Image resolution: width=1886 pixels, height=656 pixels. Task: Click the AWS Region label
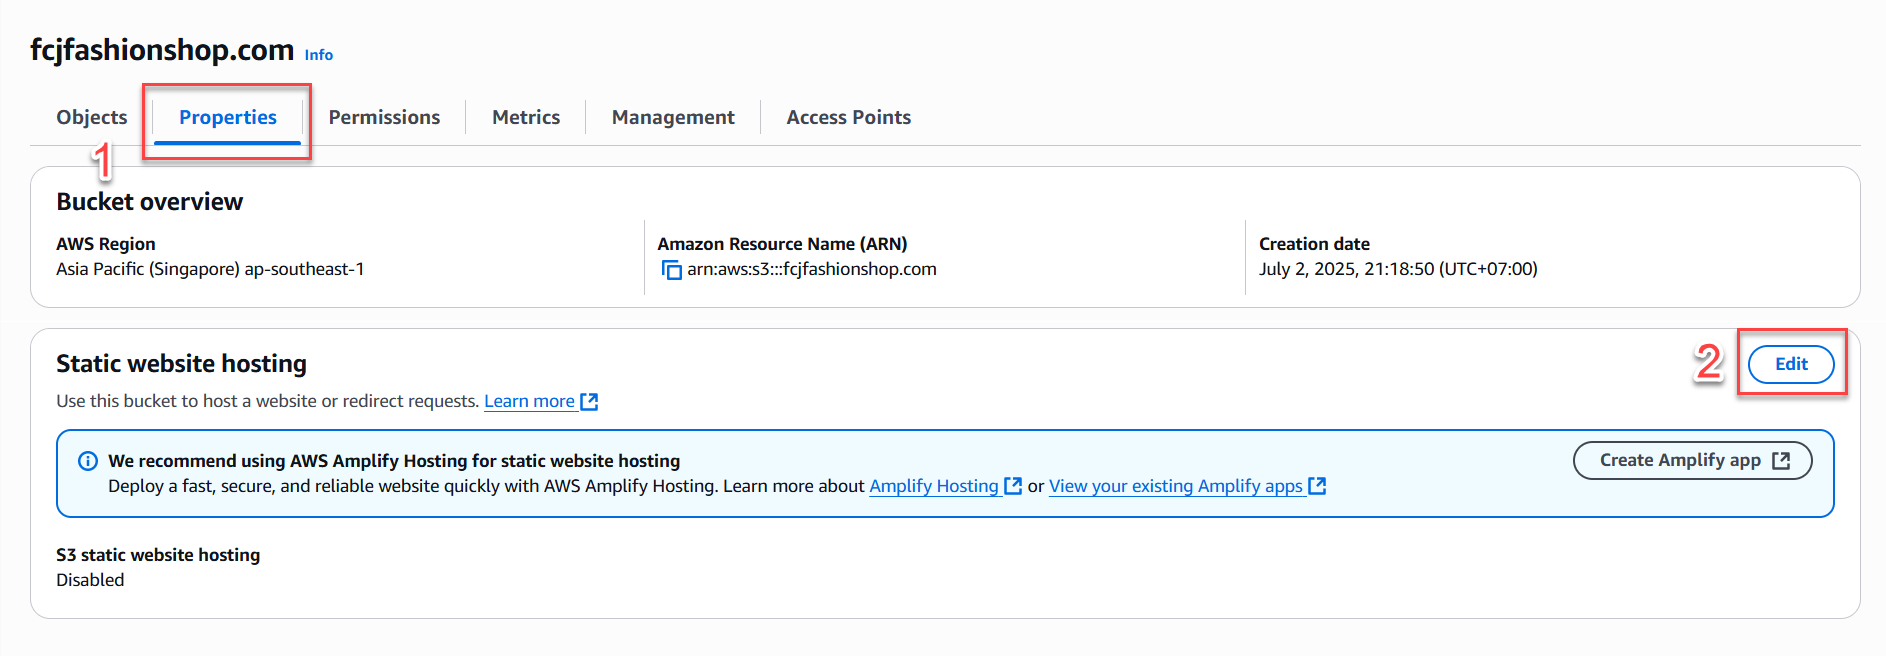pyautogui.click(x=106, y=244)
